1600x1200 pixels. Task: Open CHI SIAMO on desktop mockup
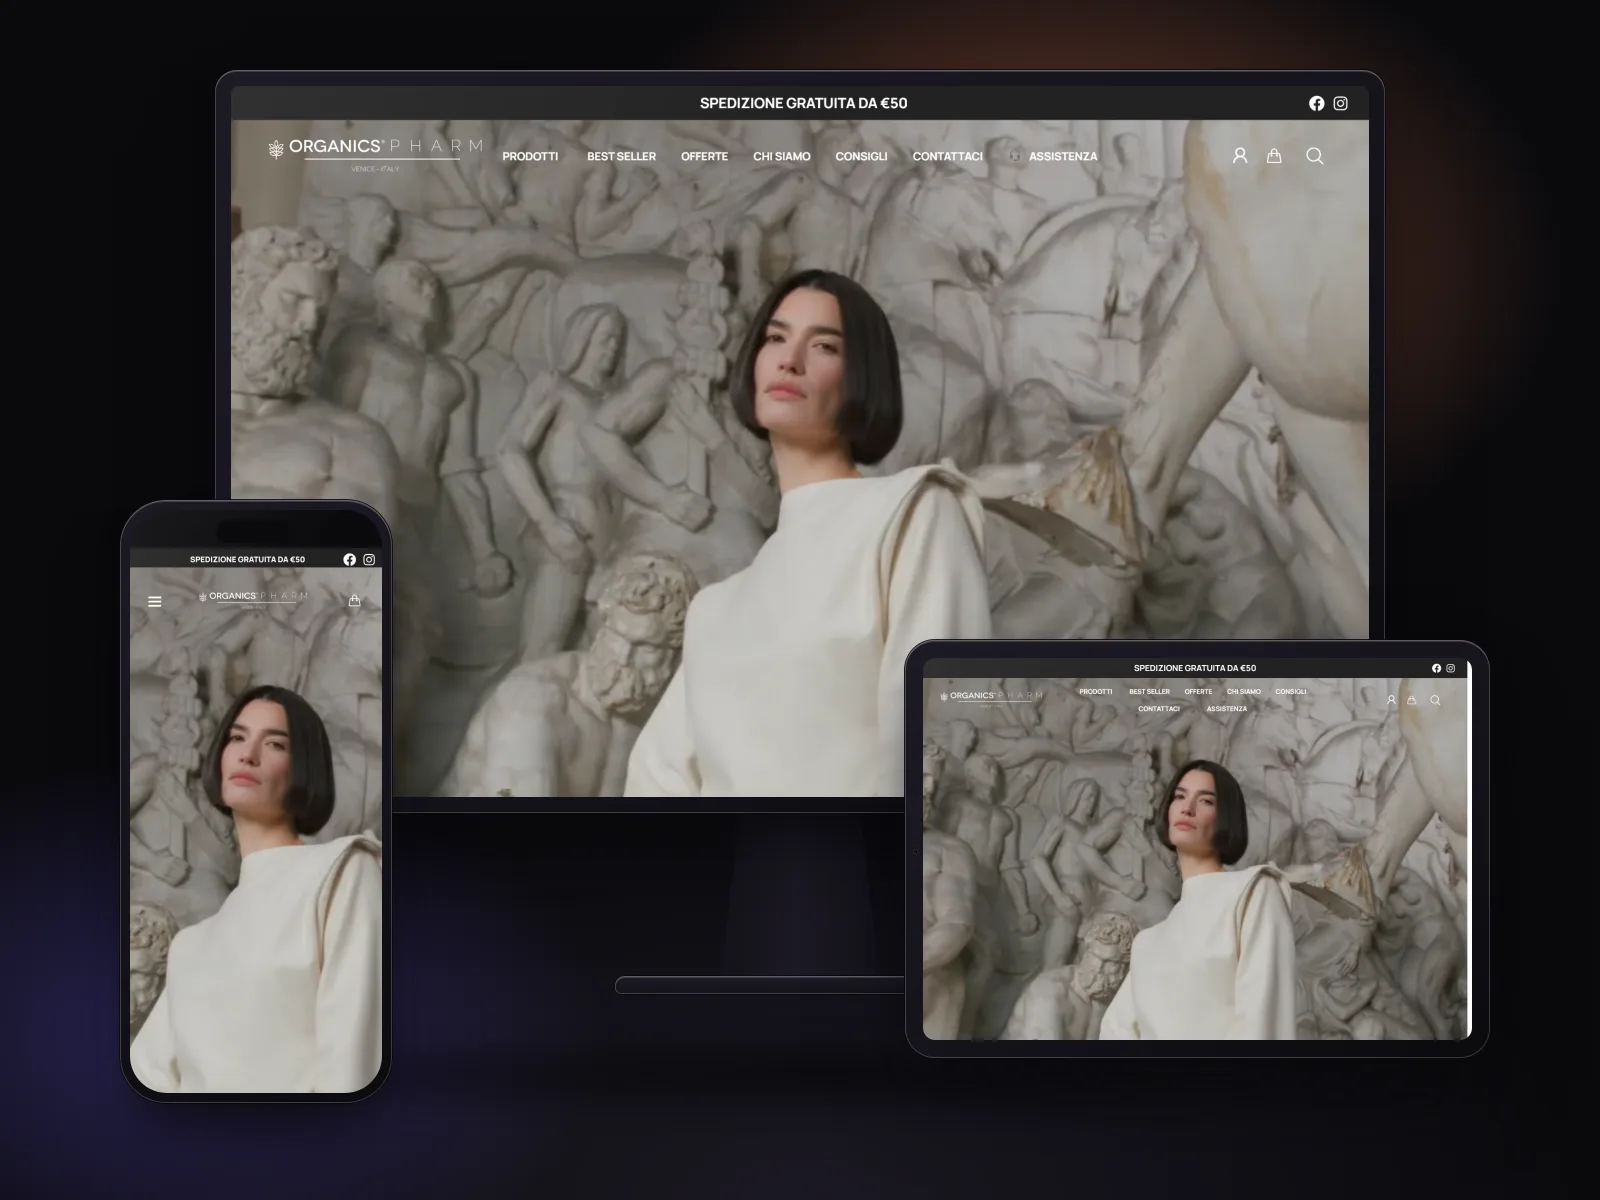tap(782, 157)
